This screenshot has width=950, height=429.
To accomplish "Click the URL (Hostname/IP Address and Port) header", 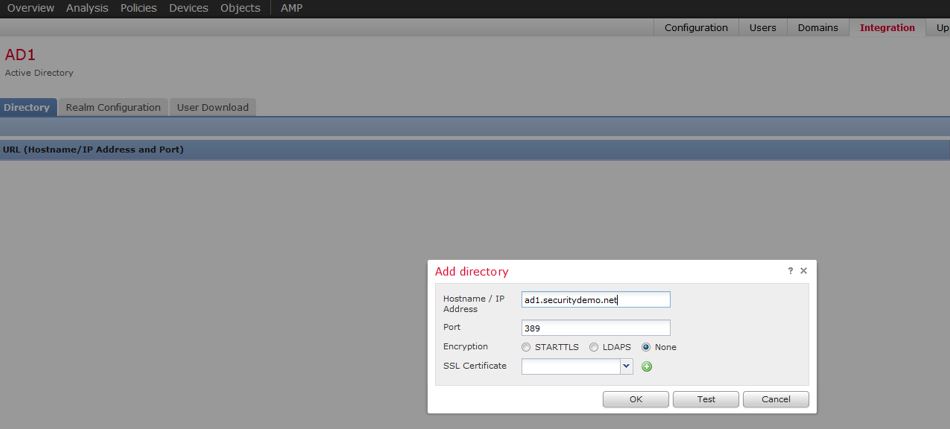I will pyautogui.click(x=93, y=149).
